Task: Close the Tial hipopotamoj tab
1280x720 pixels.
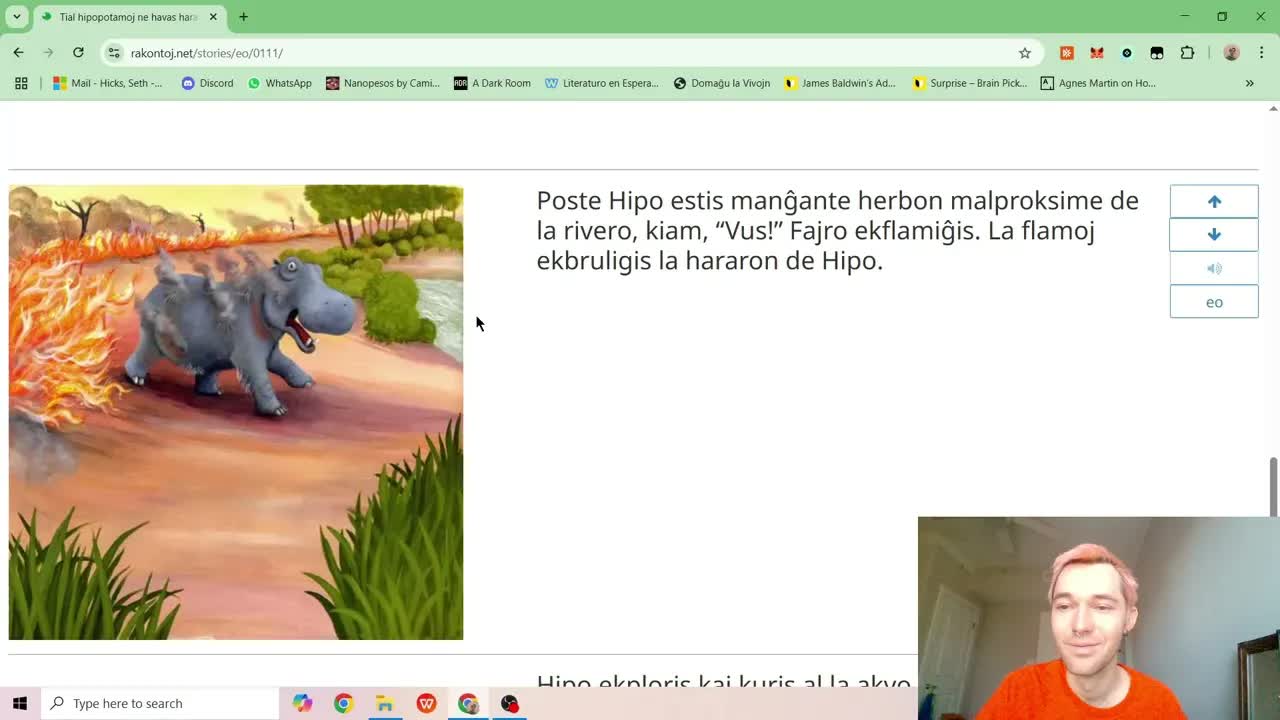Action: click(213, 17)
